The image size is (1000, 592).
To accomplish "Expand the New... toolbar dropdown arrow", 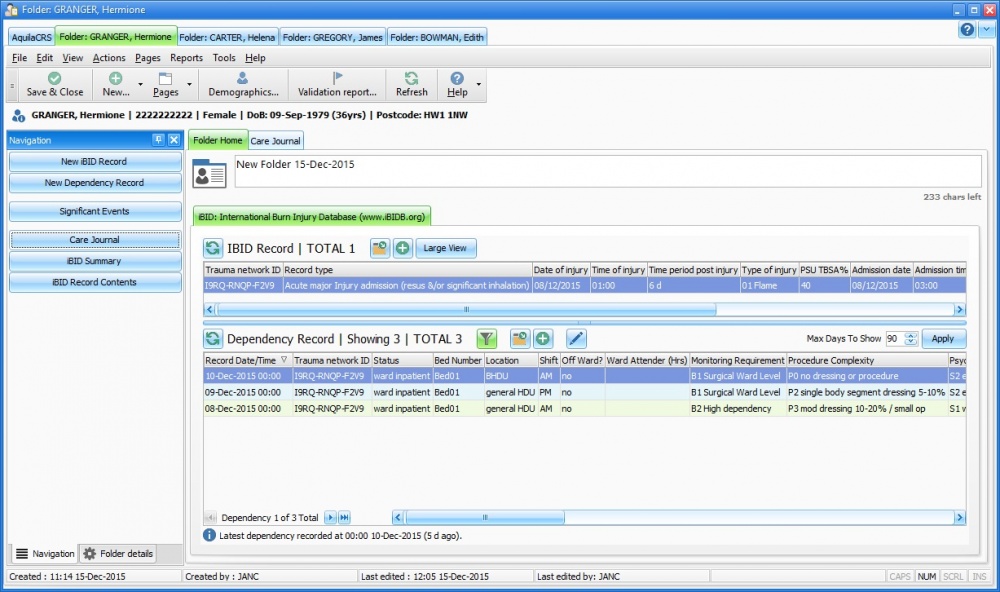I will [140, 85].
